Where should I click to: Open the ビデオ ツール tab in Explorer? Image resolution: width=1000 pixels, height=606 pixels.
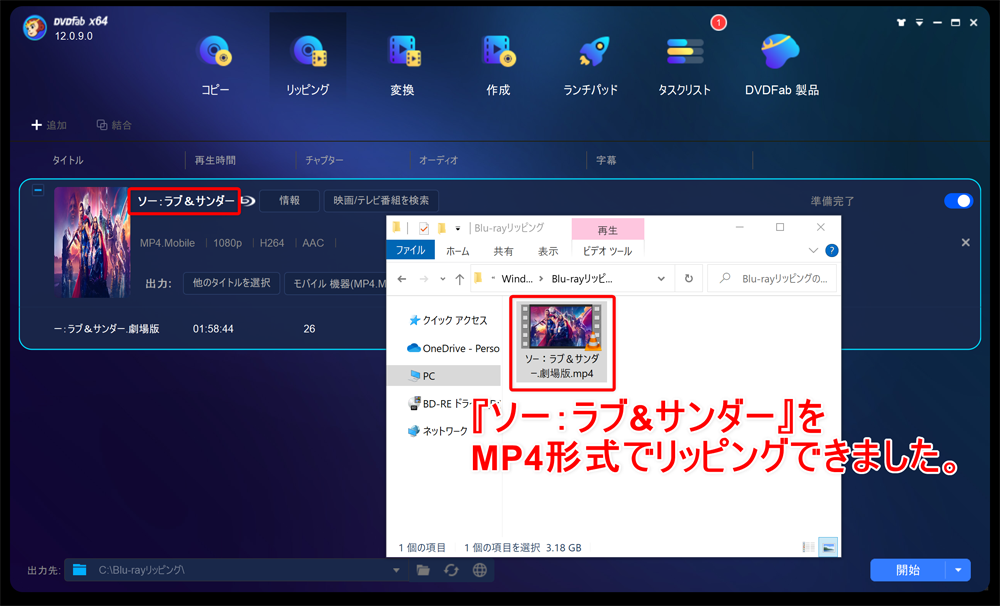coord(607,251)
